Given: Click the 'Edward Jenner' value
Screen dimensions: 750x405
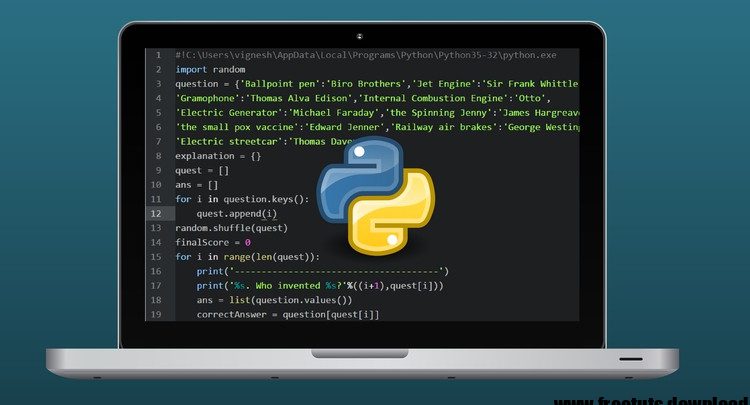Looking at the screenshot, I should 345,127.
